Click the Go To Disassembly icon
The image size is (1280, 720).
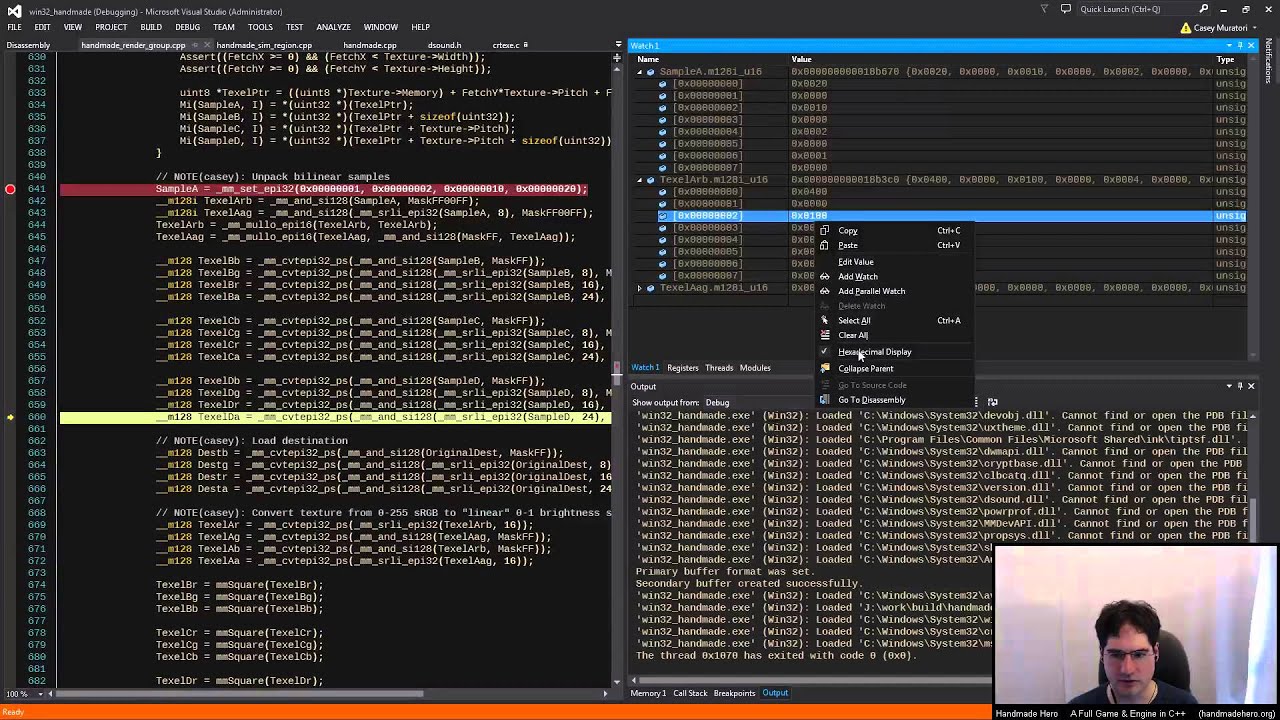tap(825, 400)
